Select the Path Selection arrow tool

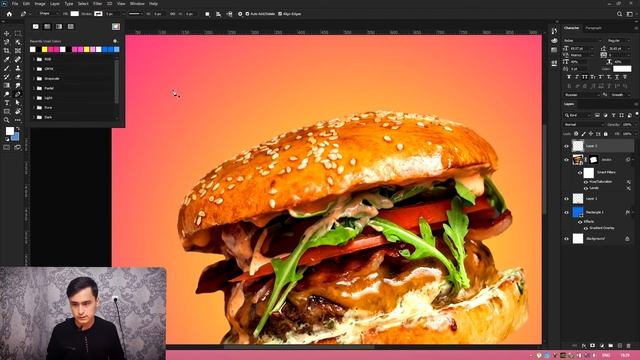tap(18, 103)
